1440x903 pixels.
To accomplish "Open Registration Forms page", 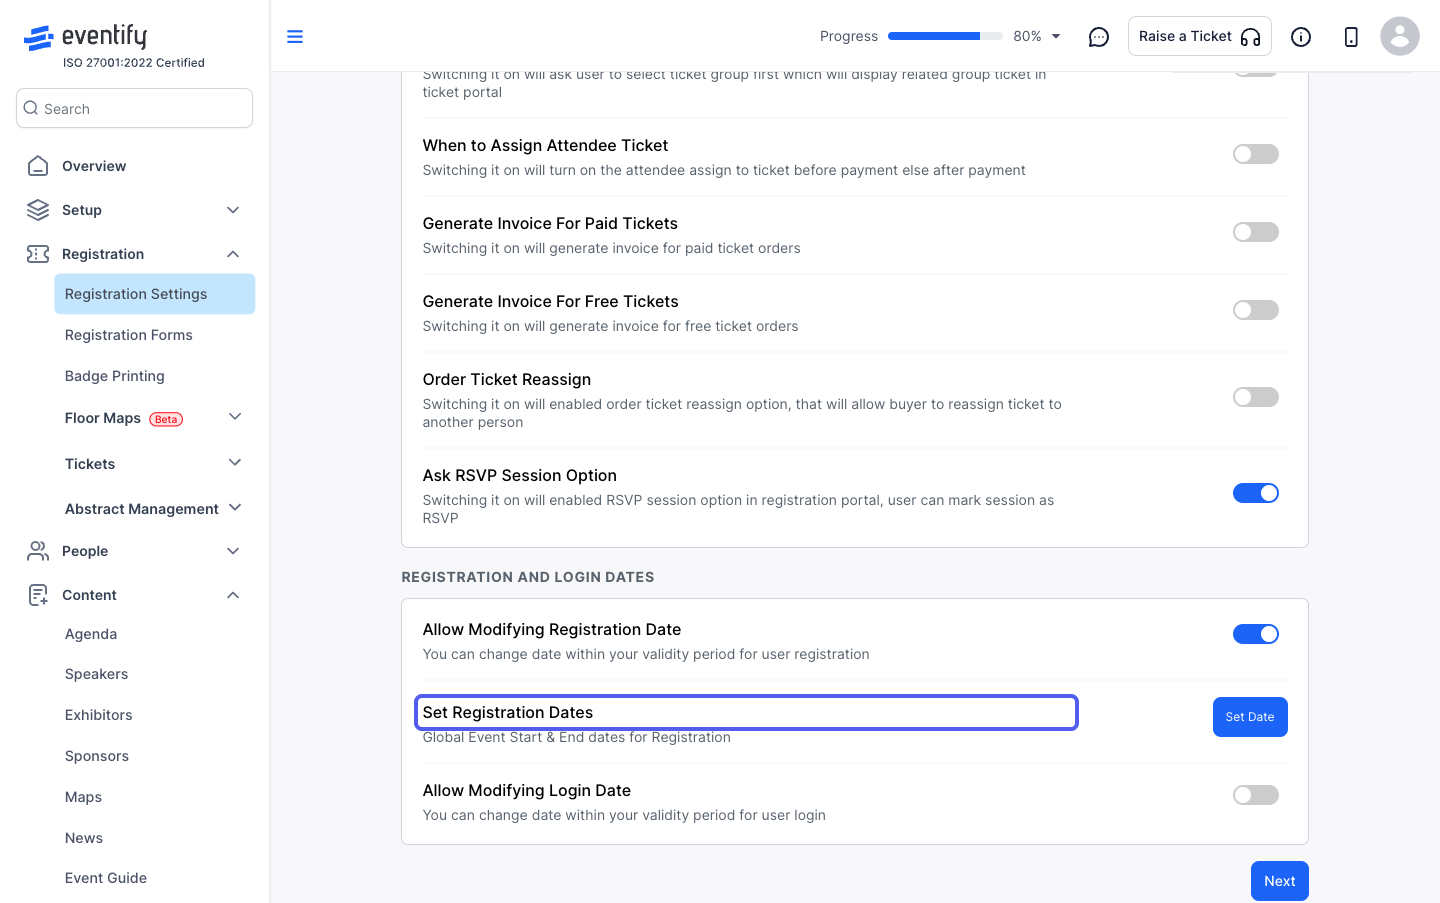I will click(x=129, y=335).
